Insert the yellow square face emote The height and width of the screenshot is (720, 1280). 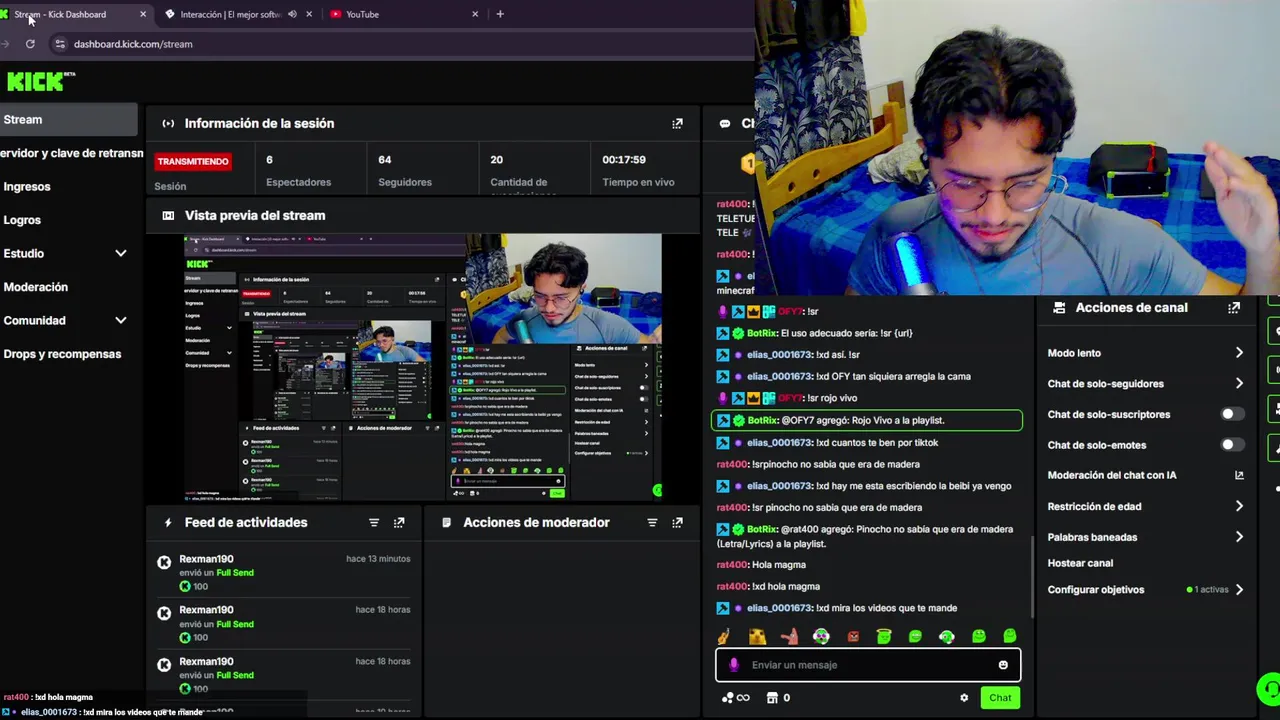tap(757, 636)
